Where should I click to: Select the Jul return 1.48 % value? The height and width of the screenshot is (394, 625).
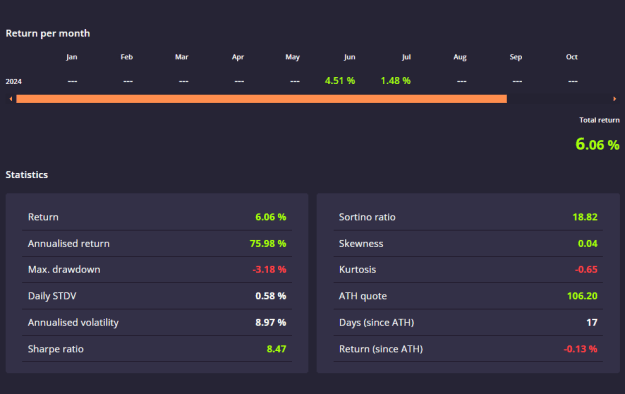(395, 81)
